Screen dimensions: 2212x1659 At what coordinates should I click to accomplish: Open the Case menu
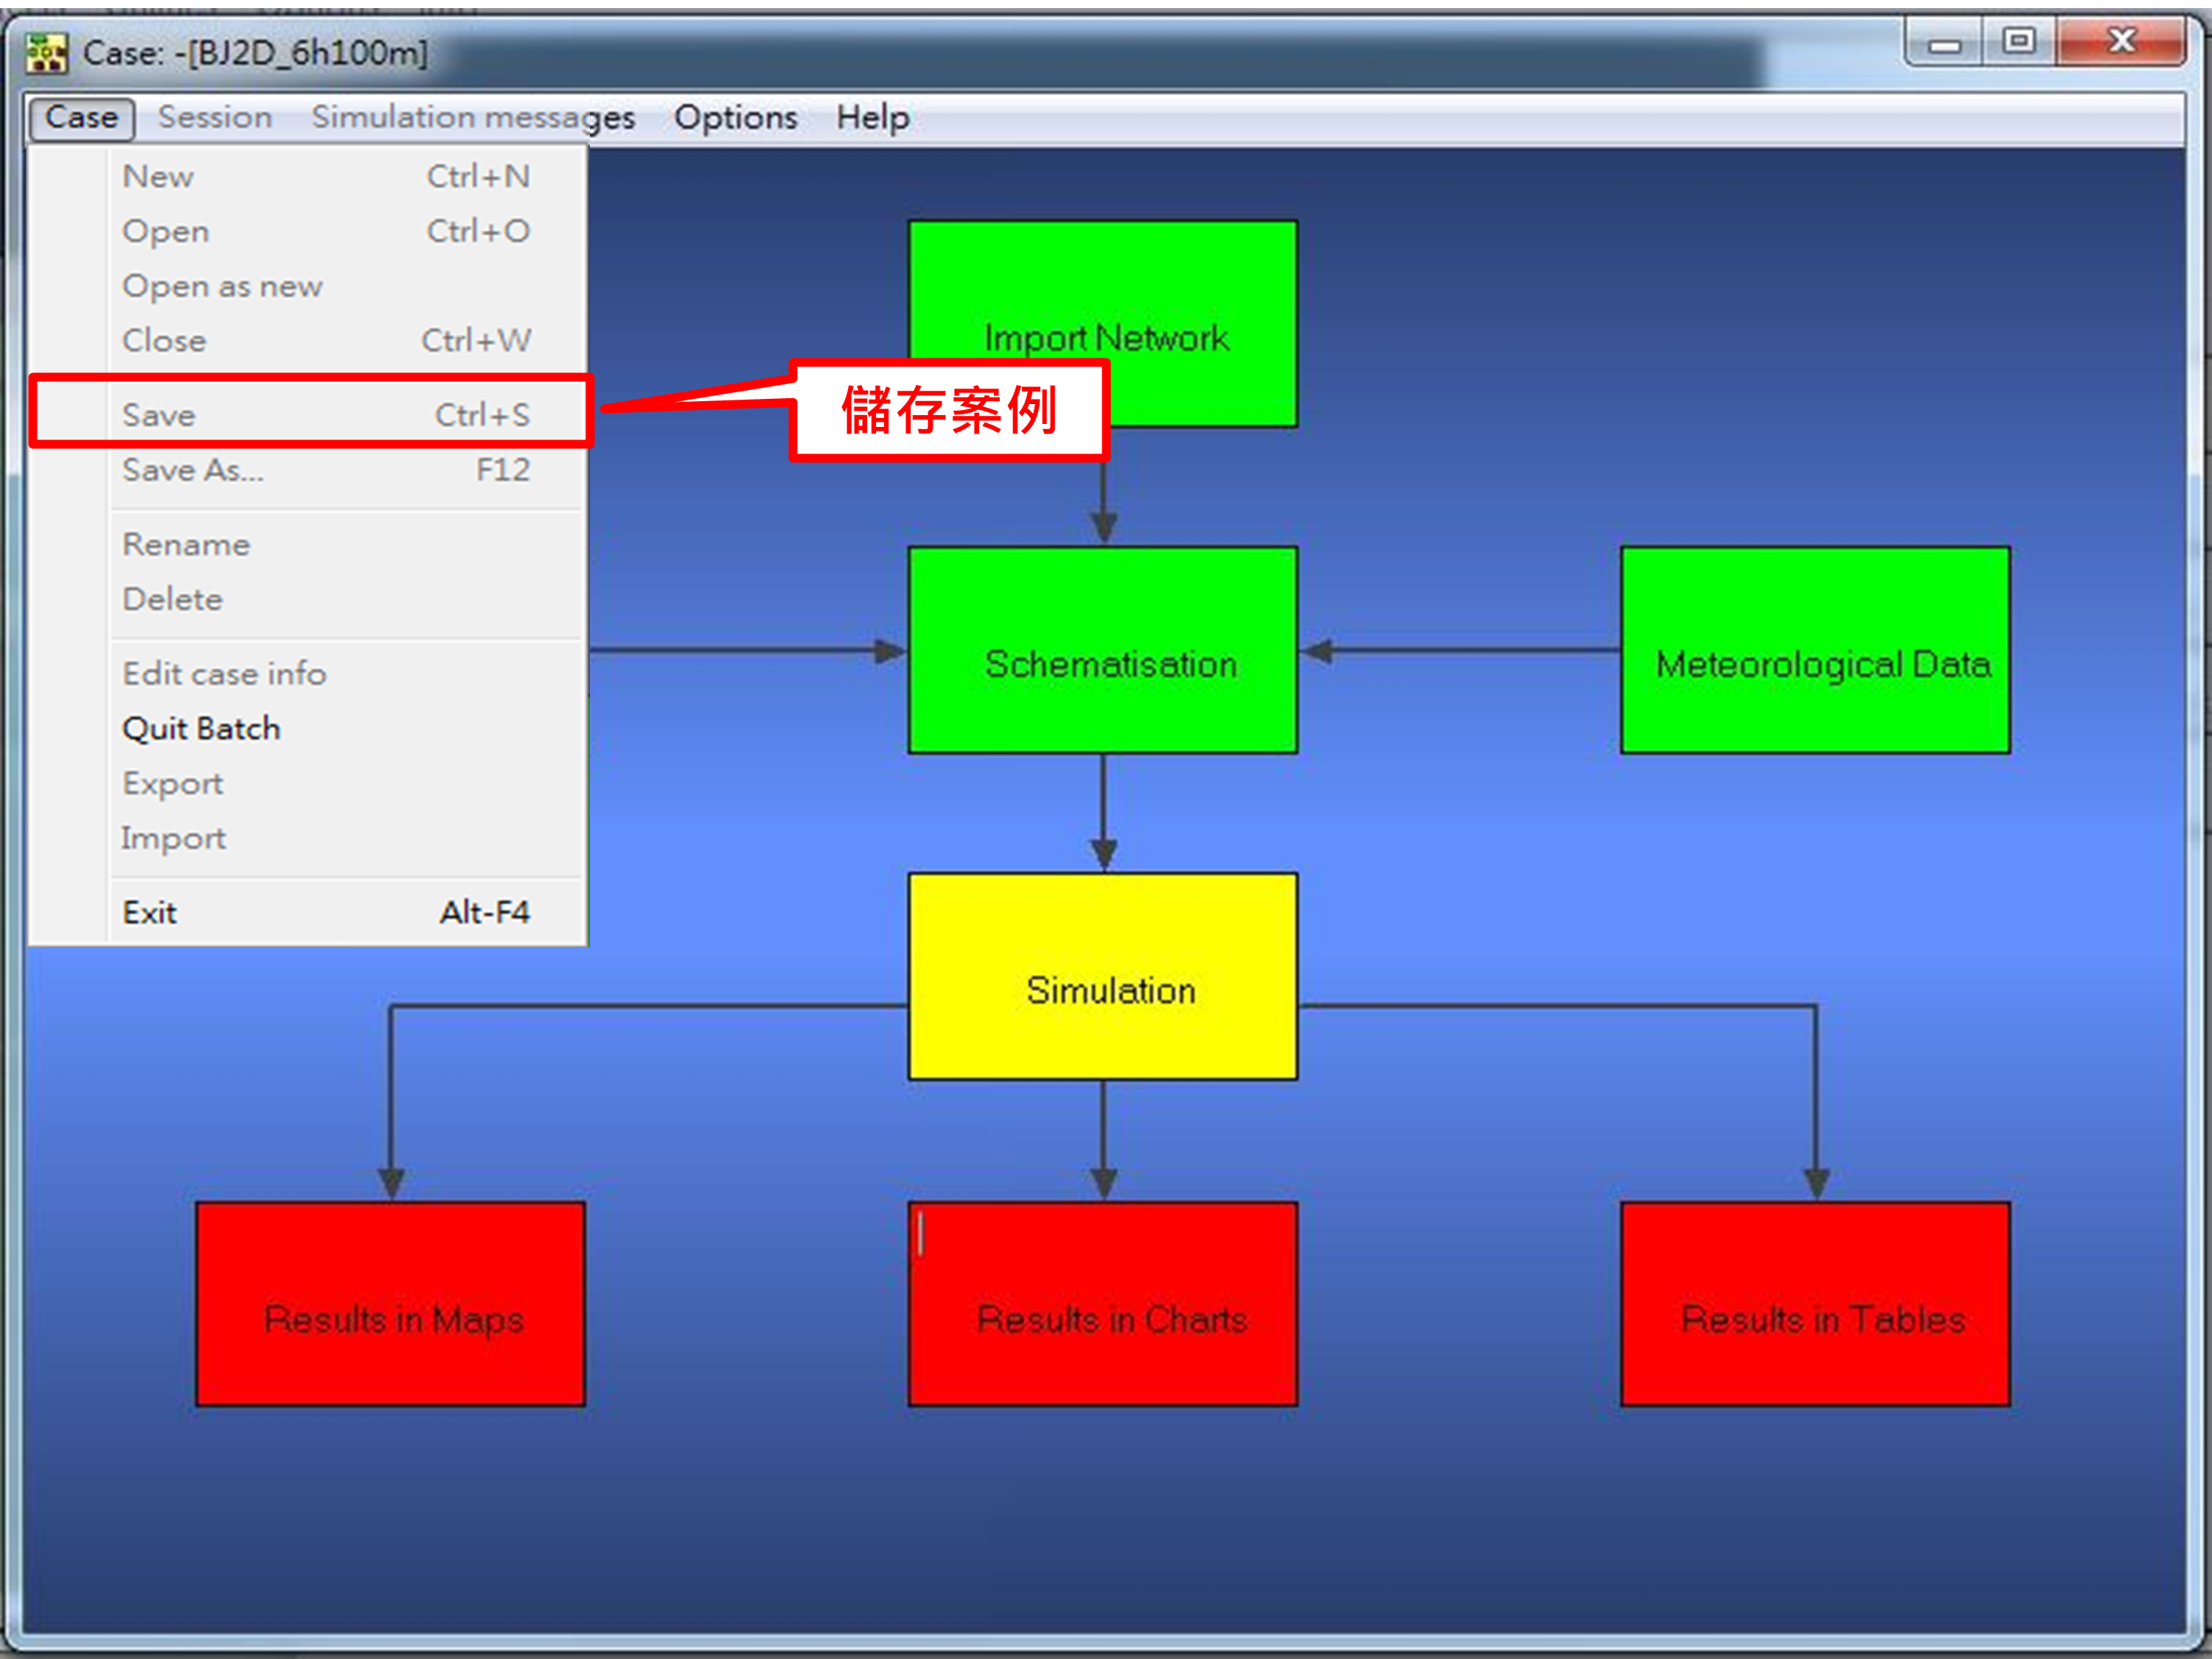81,118
